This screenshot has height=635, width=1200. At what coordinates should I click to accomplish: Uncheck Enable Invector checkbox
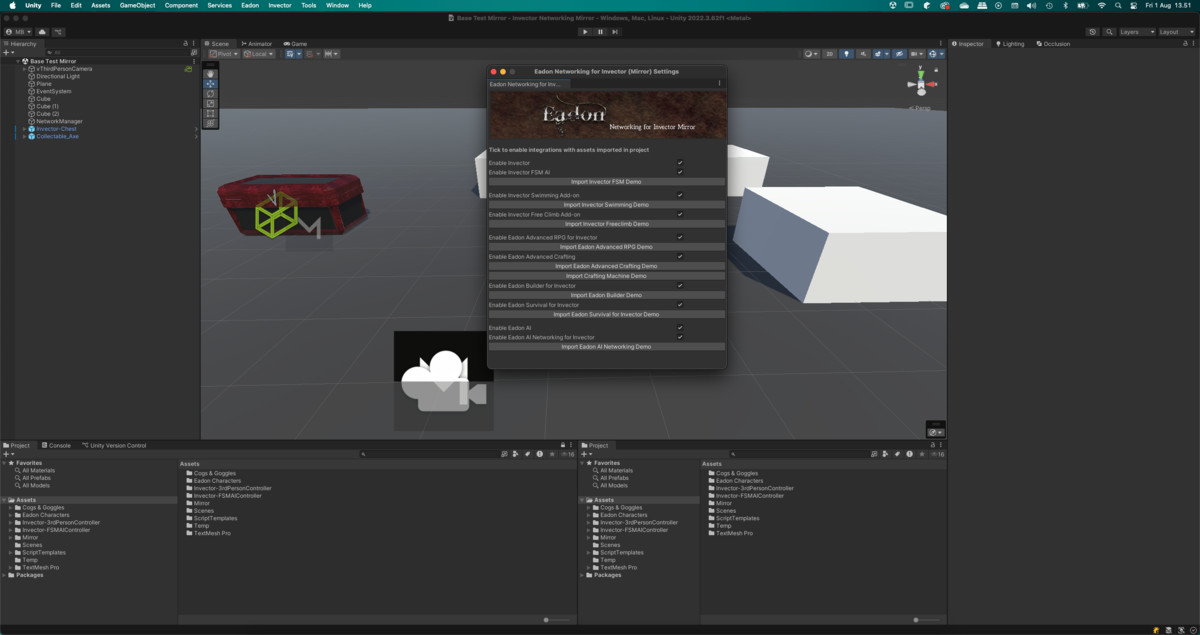pos(680,163)
